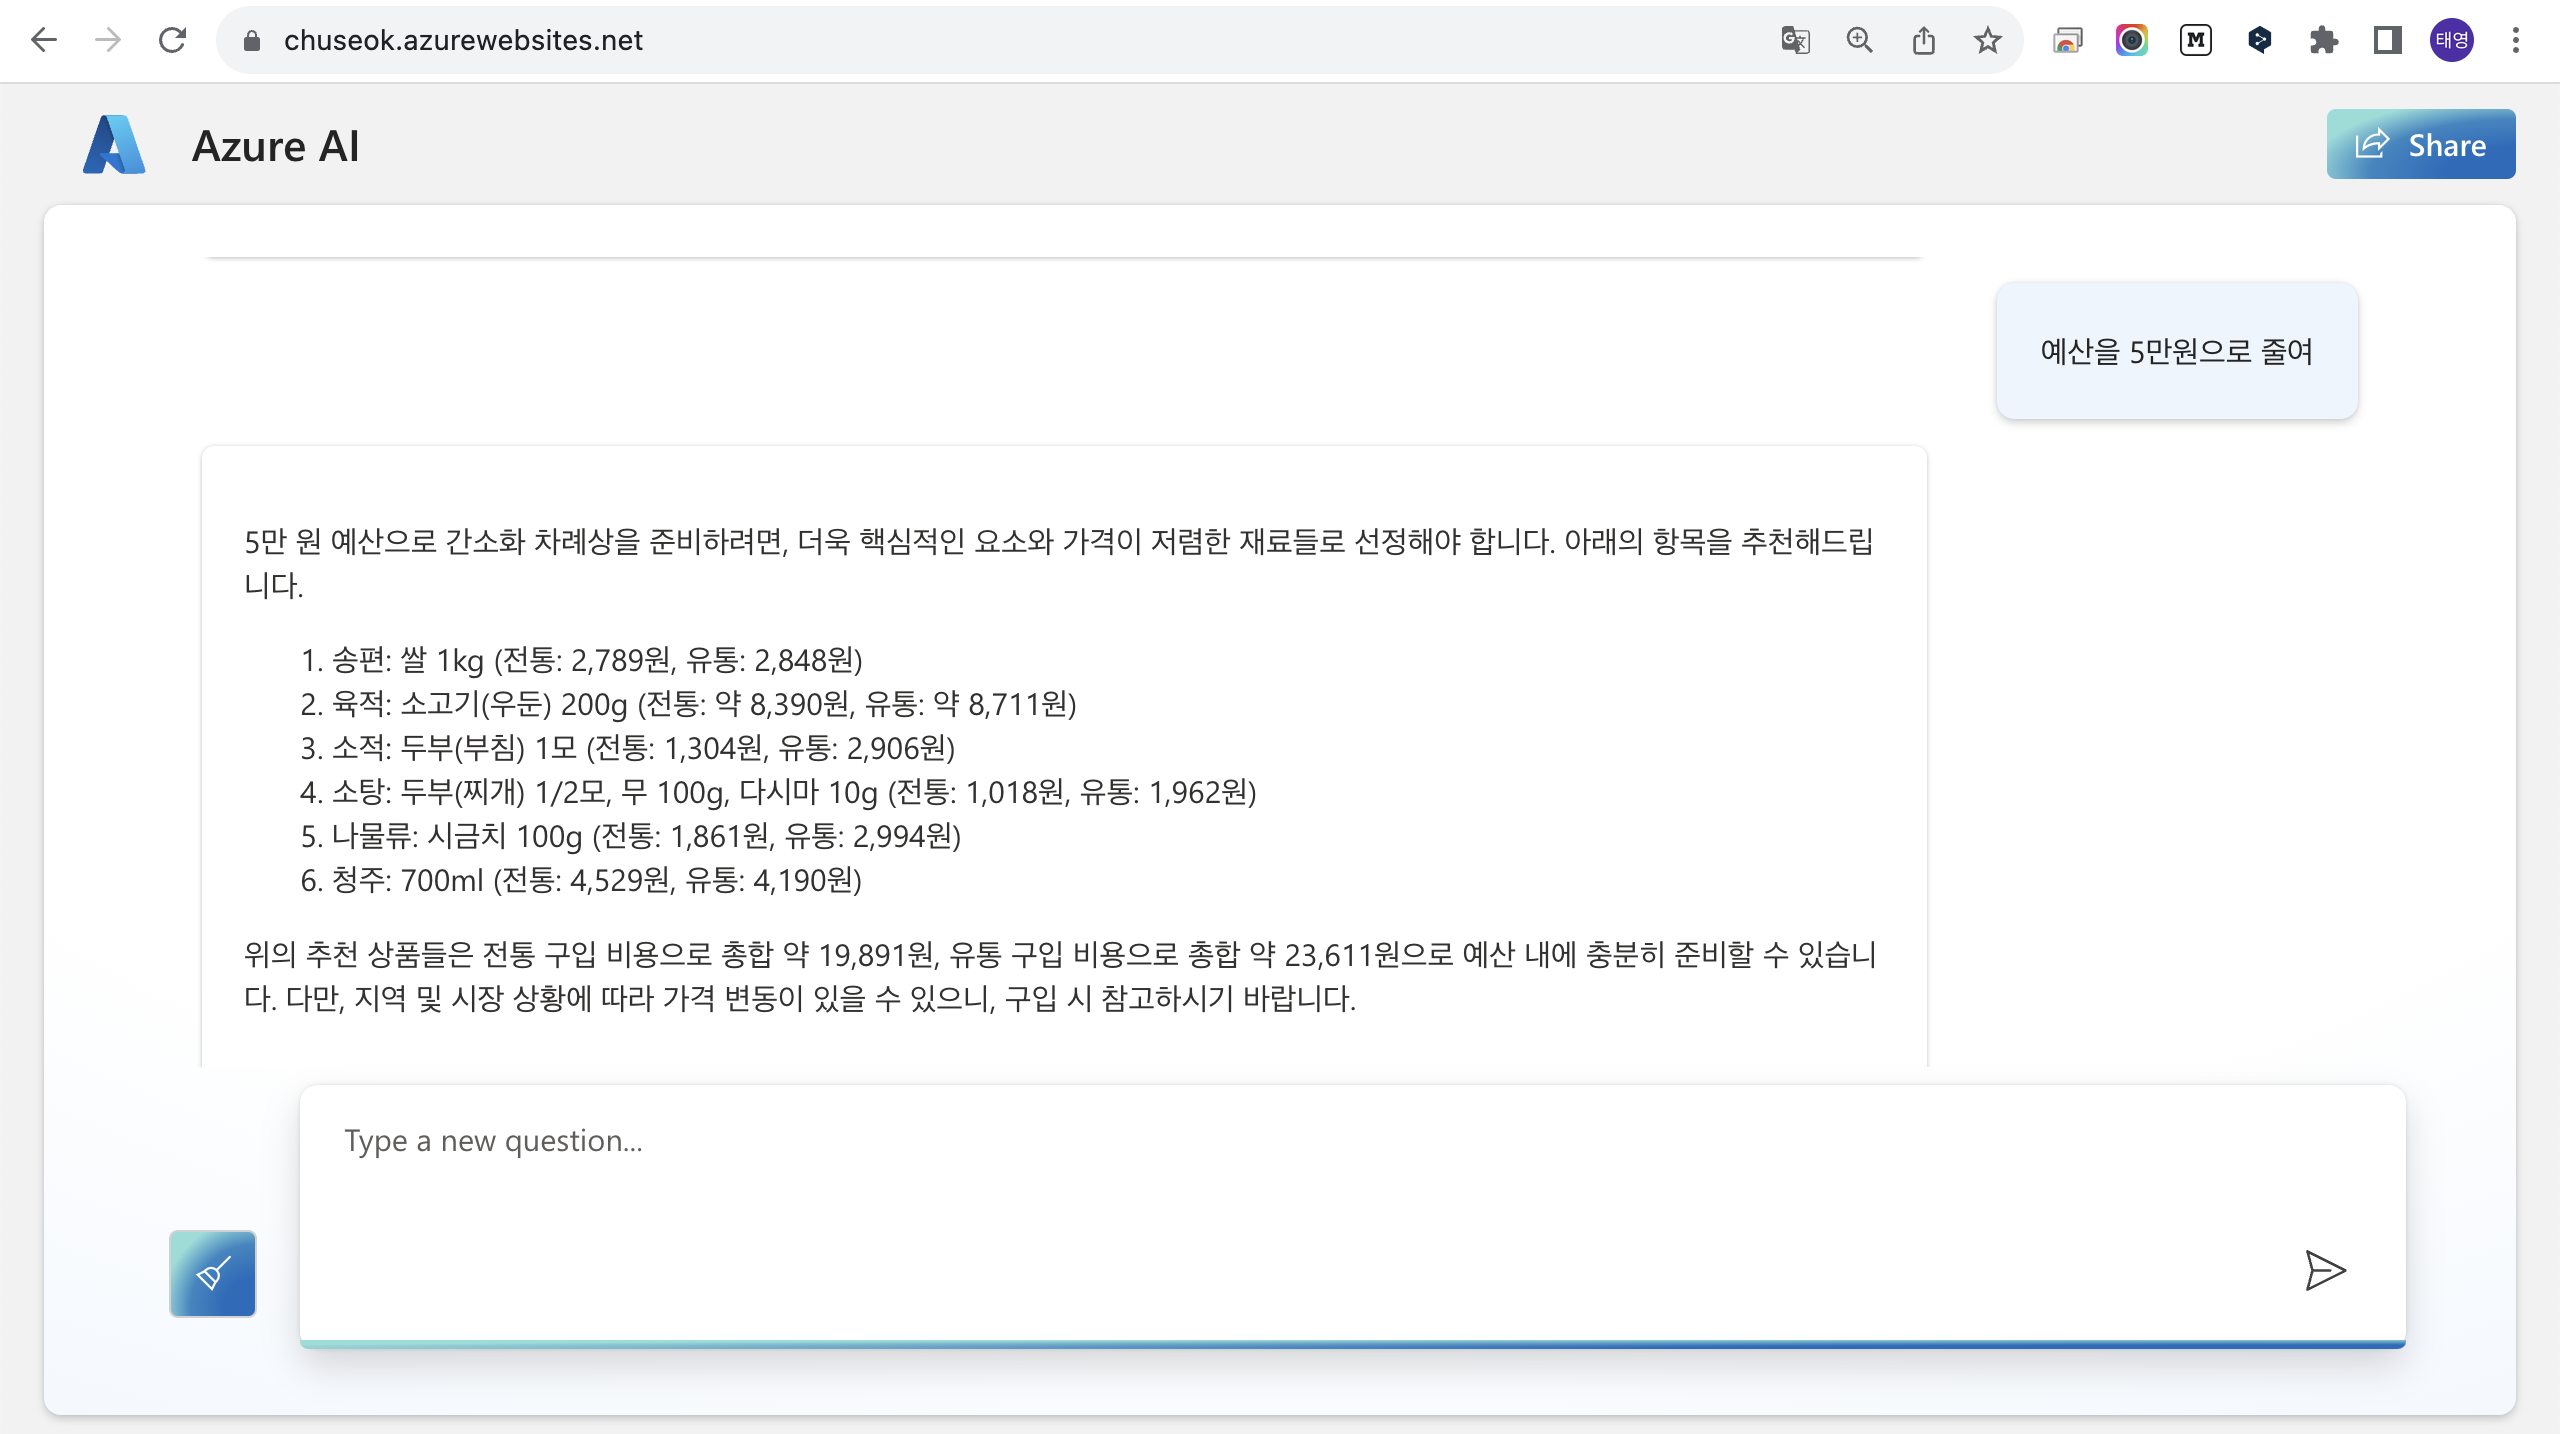Open Google Translate page icon
The image size is (2560, 1434).
point(1795,40)
